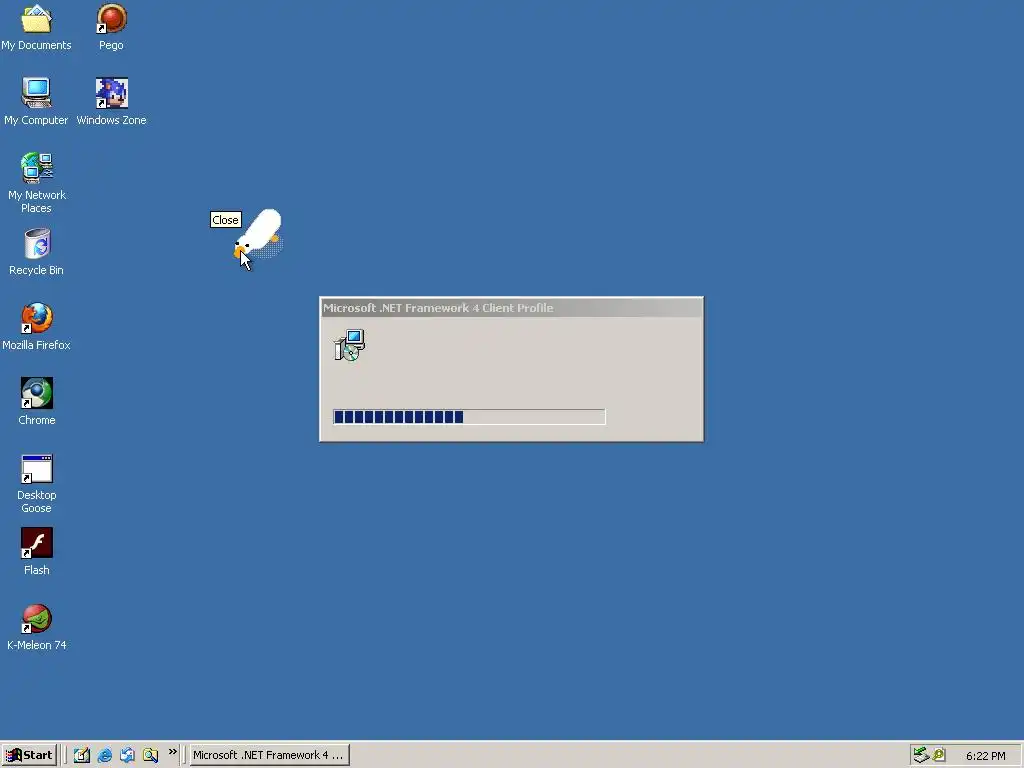Click the Close tooltip near the goose
Screen dimensions: 1024x768
point(225,220)
